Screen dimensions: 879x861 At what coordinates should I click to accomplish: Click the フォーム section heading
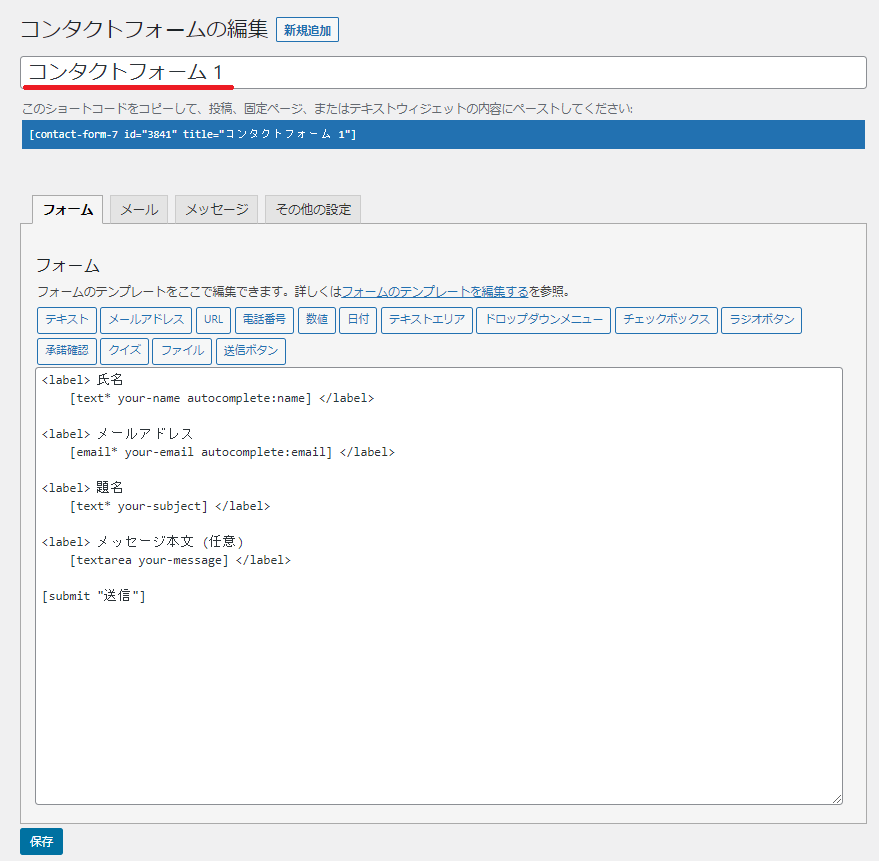tap(68, 266)
